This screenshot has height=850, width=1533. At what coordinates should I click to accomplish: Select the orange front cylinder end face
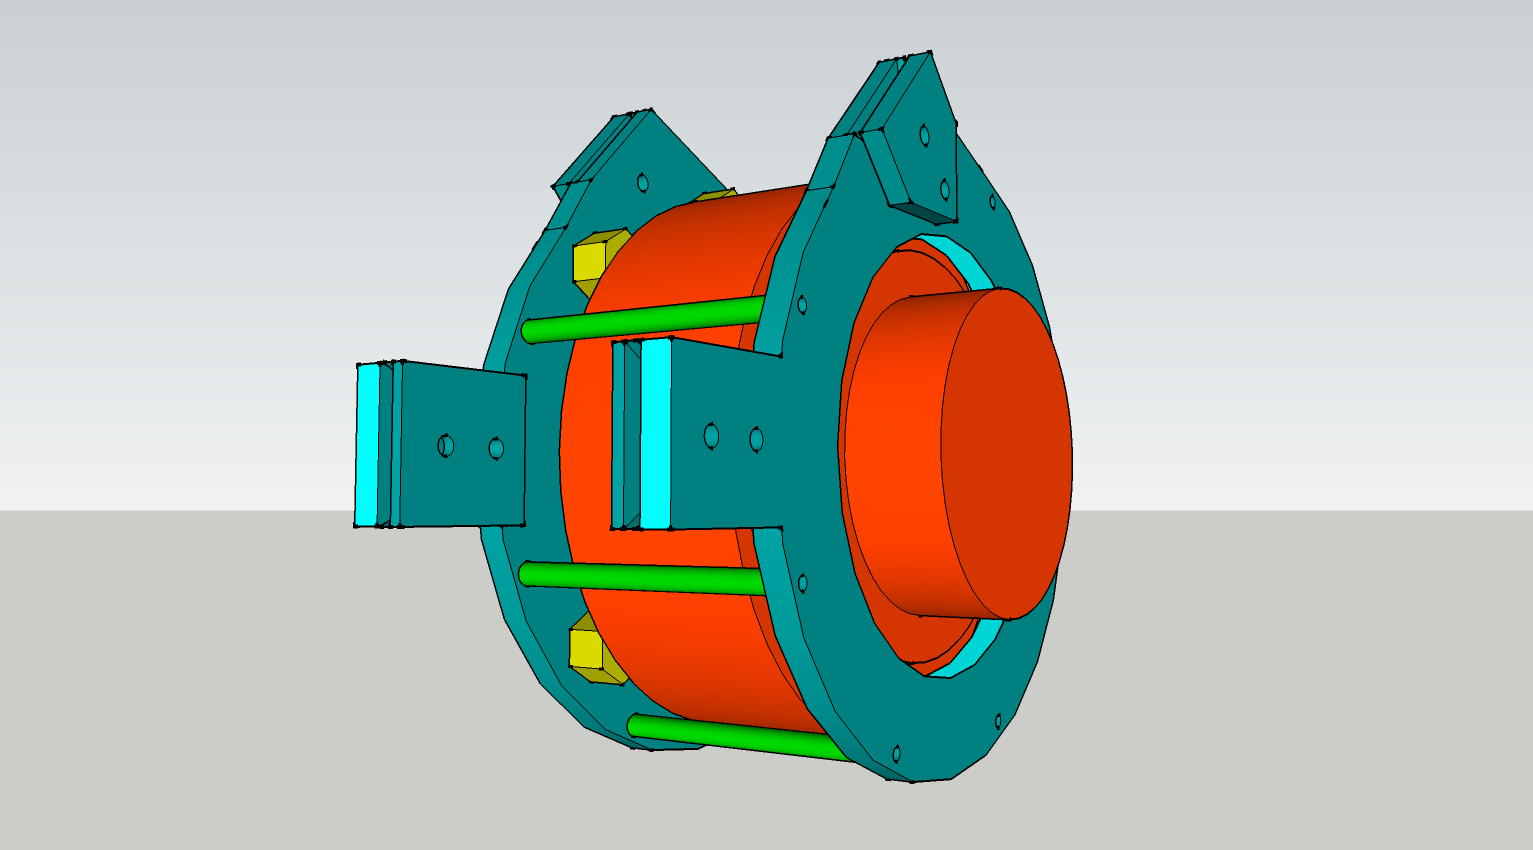click(1007, 453)
